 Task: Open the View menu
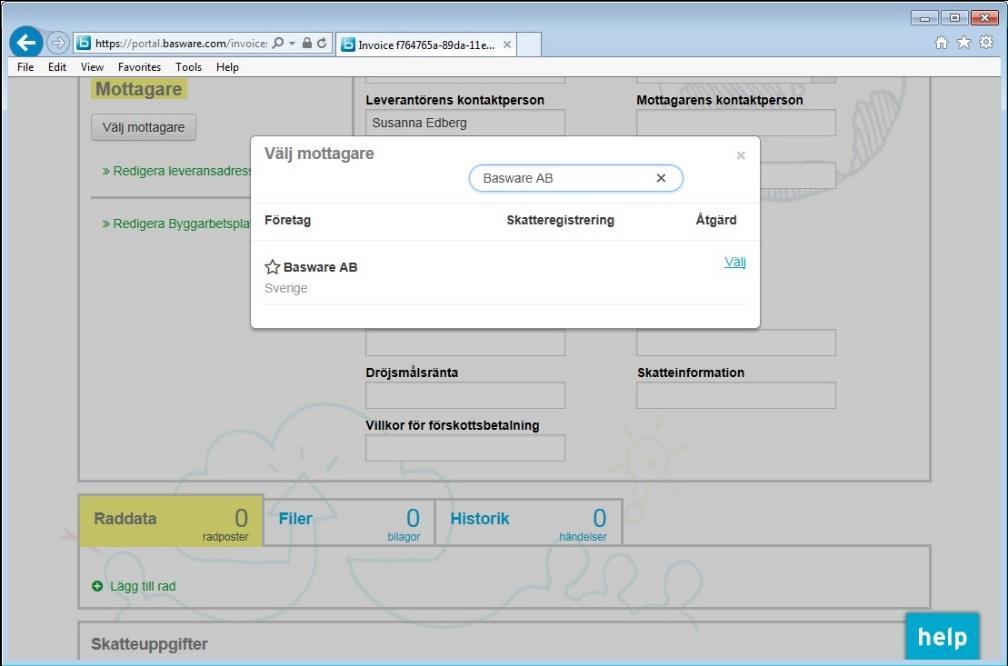click(x=92, y=67)
